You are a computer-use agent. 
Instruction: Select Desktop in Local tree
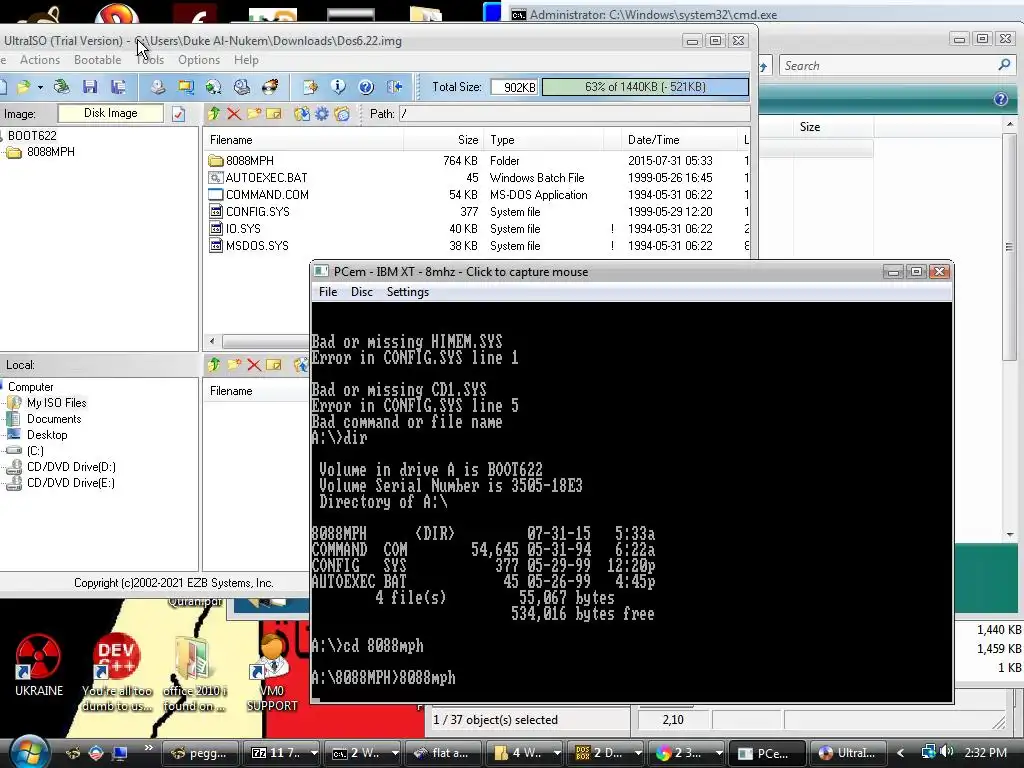click(x=46, y=435)
